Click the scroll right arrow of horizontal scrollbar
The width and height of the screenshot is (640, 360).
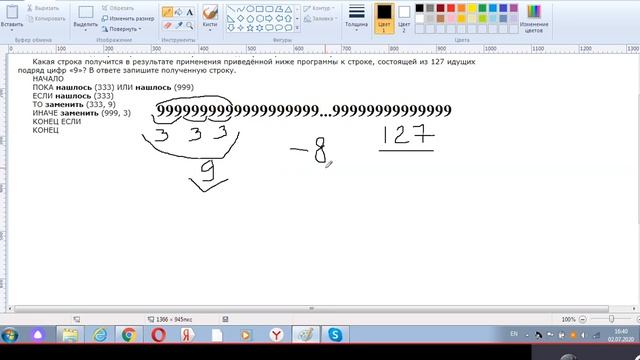coord(634,309)
